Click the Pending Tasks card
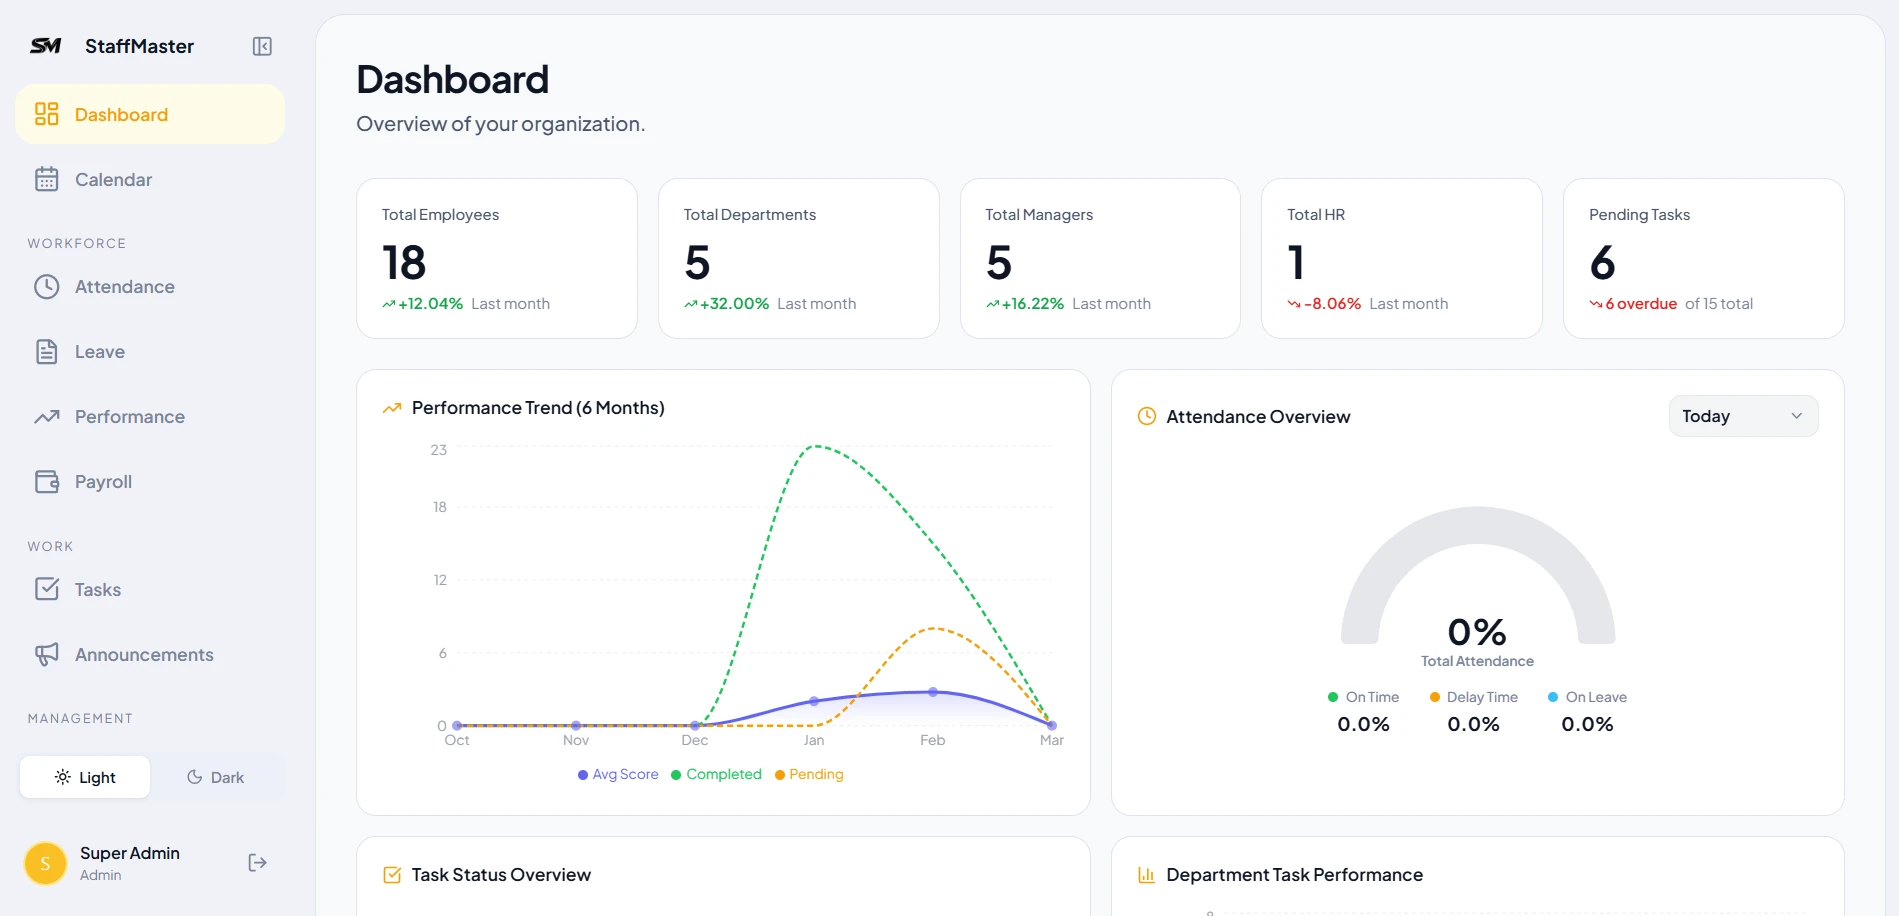This screenshot has height=916, width=1899. [1704, 258]
